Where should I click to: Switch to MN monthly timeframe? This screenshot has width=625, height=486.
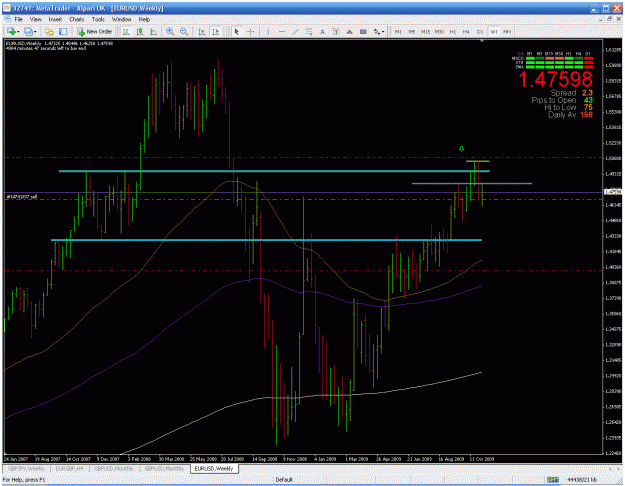[507, 31]
